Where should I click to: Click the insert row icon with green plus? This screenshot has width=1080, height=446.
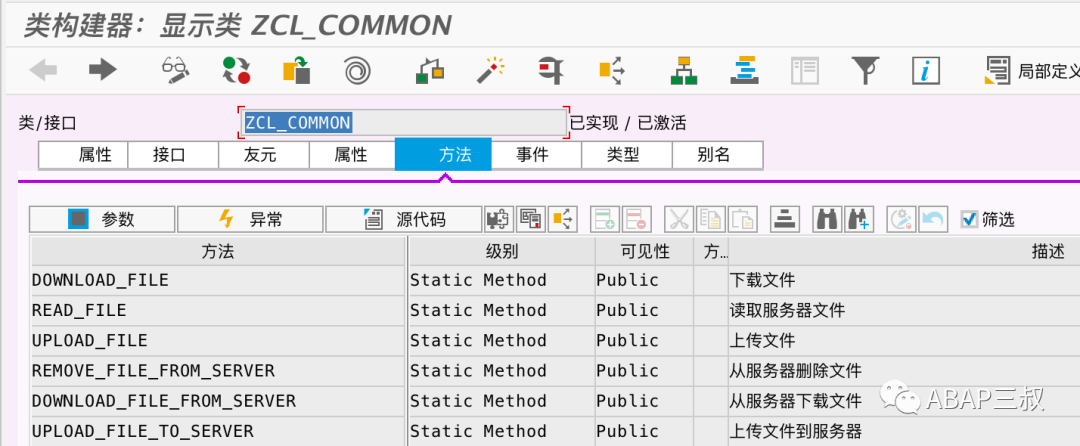pyautogui.click(x=606, y=220)
